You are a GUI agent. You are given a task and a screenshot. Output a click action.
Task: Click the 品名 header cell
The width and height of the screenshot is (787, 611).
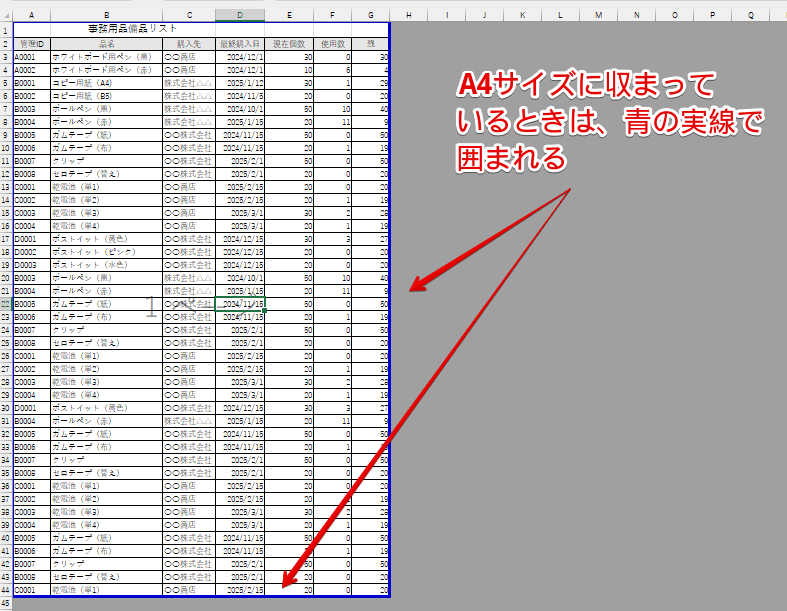coord(106,44)
